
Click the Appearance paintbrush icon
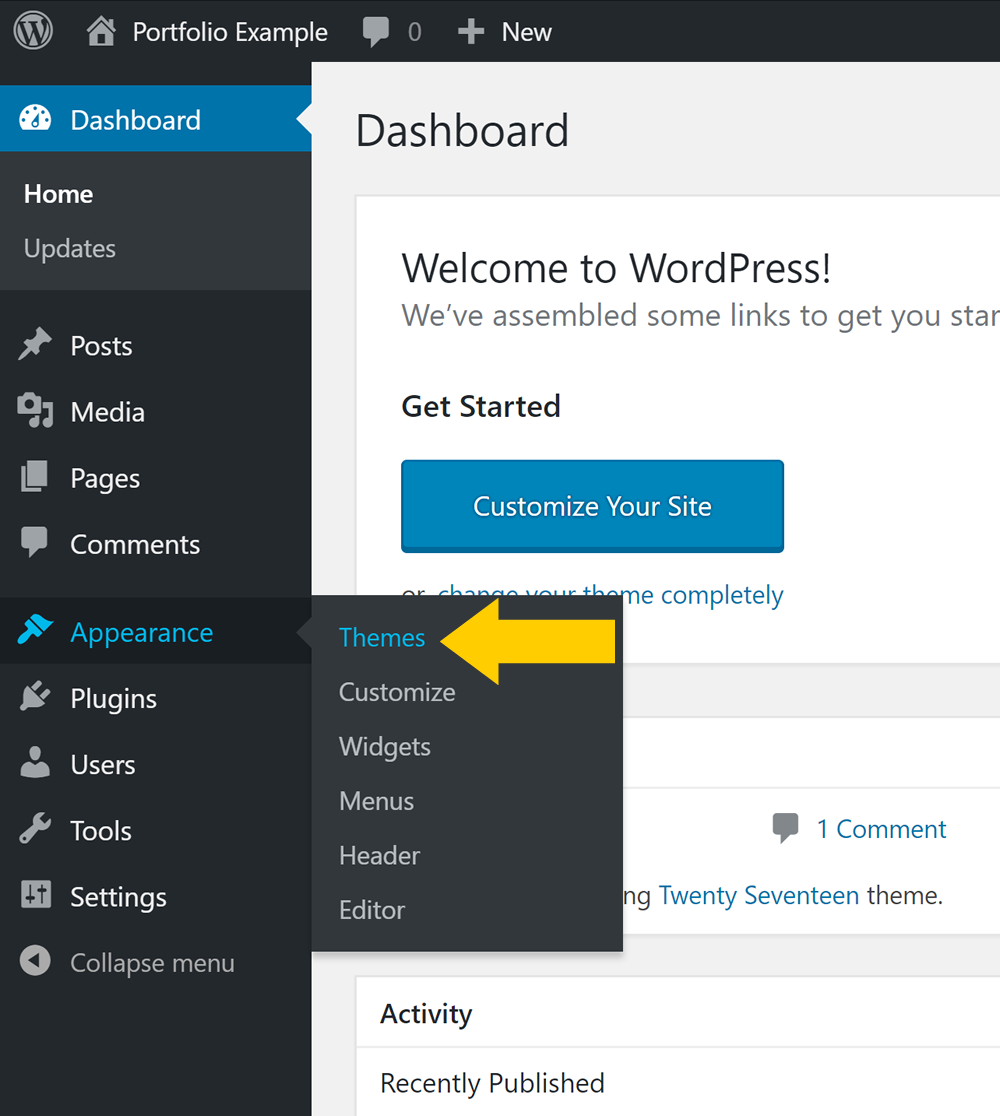(x=35, y=630)
